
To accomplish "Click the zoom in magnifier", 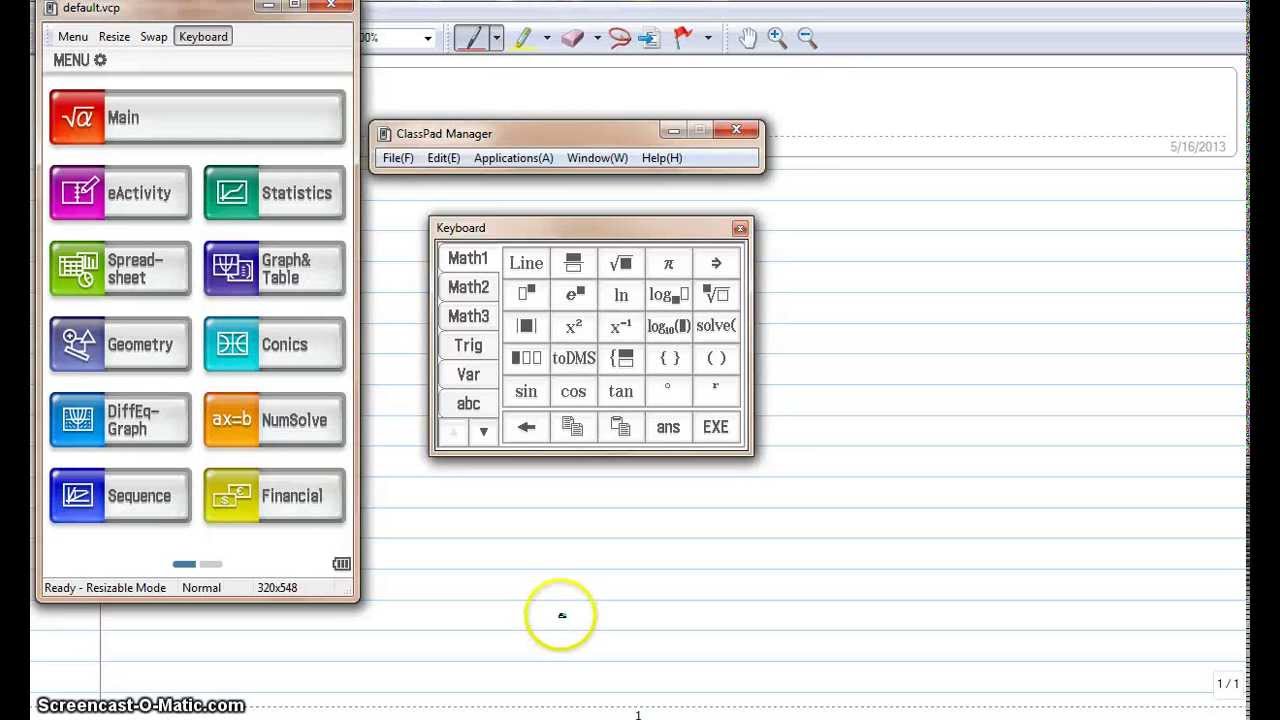I will 777,38.
